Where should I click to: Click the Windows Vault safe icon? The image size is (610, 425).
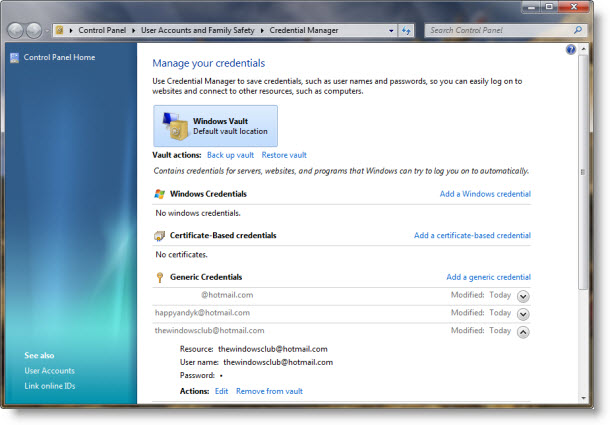175,126
